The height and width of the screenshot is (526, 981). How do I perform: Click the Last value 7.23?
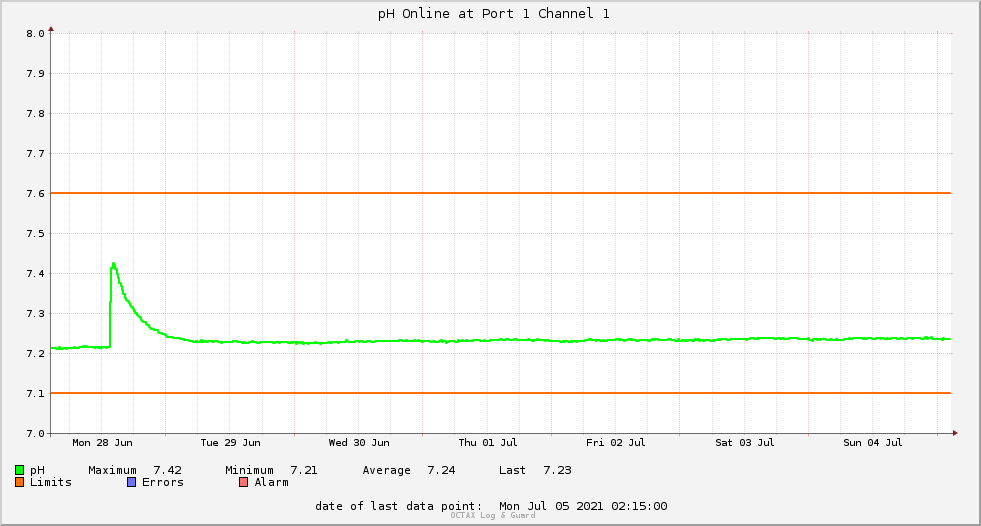click(x=557, y=470)
